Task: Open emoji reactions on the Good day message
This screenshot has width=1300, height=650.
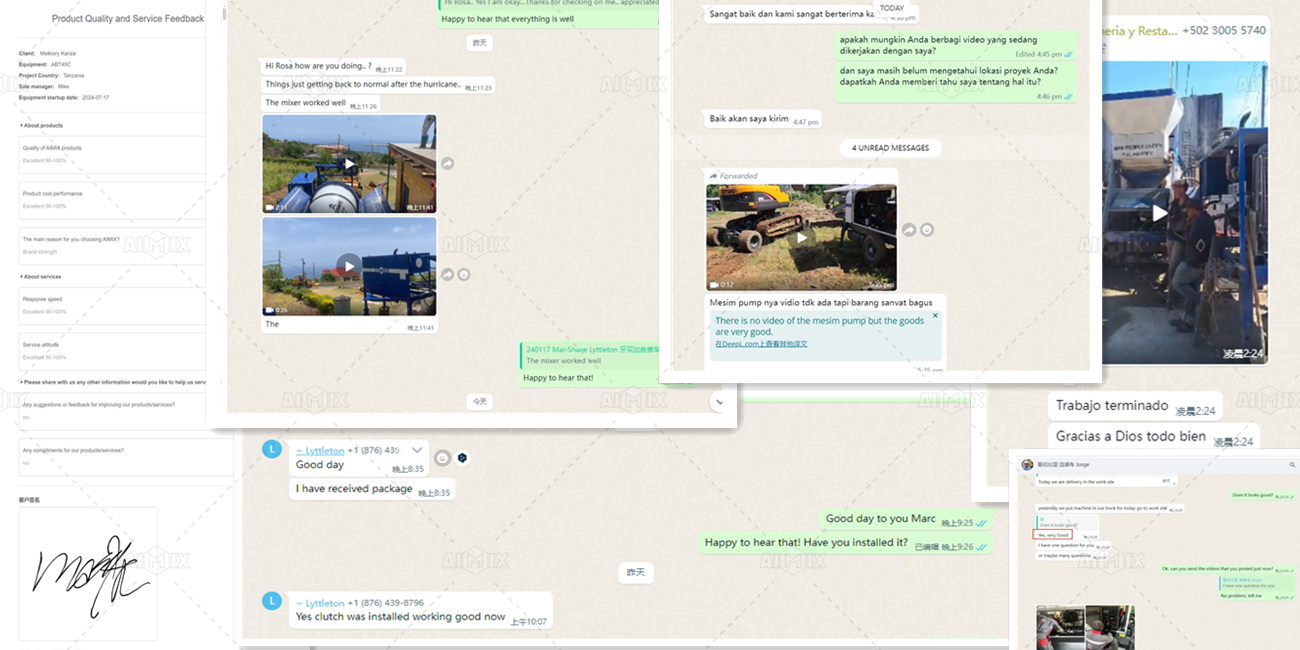Action: click(443, 458)
